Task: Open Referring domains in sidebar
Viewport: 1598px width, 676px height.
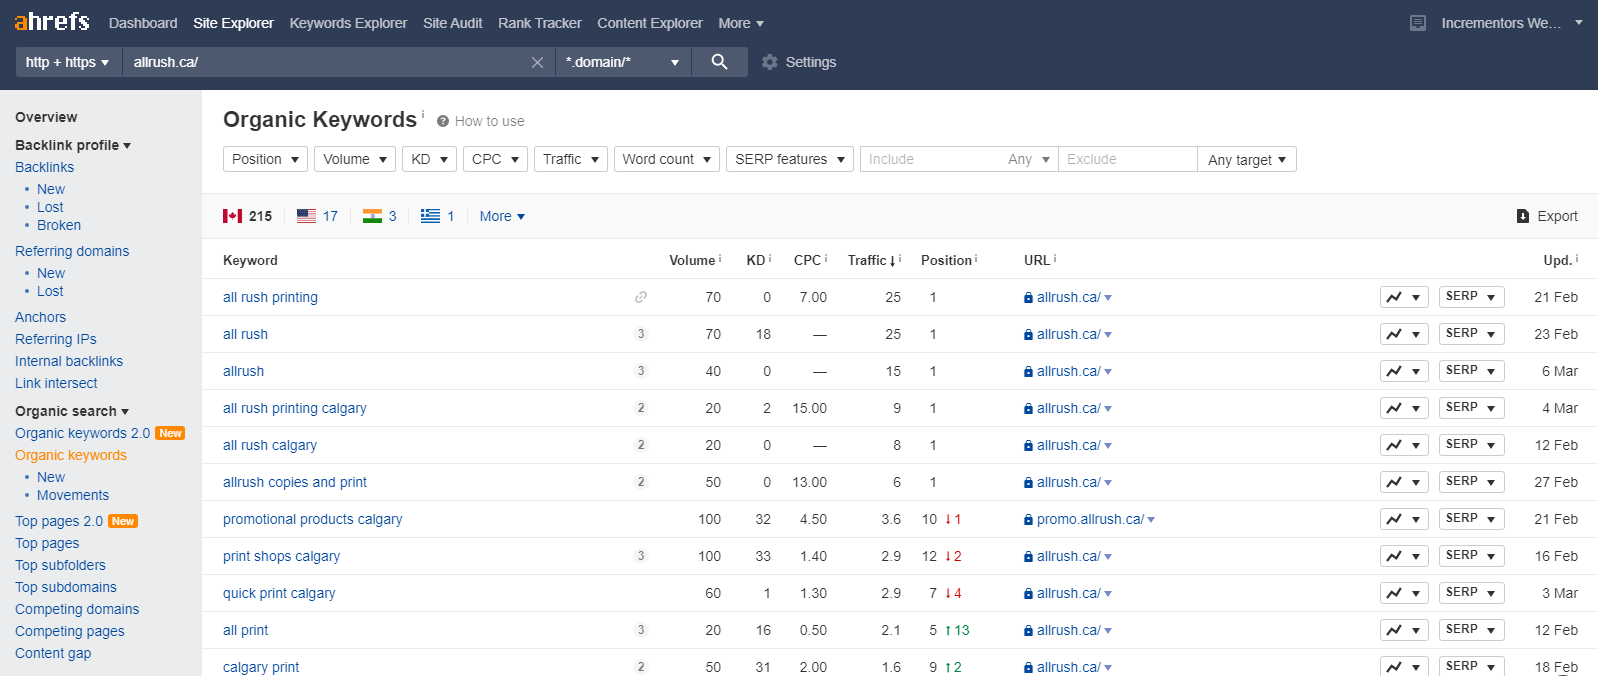Action: (72, 251)
